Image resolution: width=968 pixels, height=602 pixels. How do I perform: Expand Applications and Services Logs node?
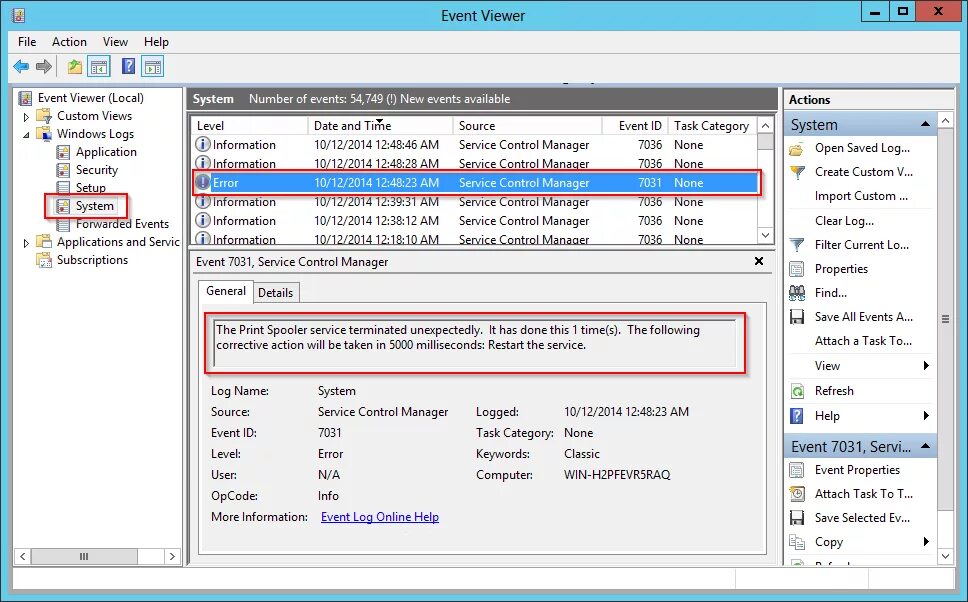click(26, 243)
